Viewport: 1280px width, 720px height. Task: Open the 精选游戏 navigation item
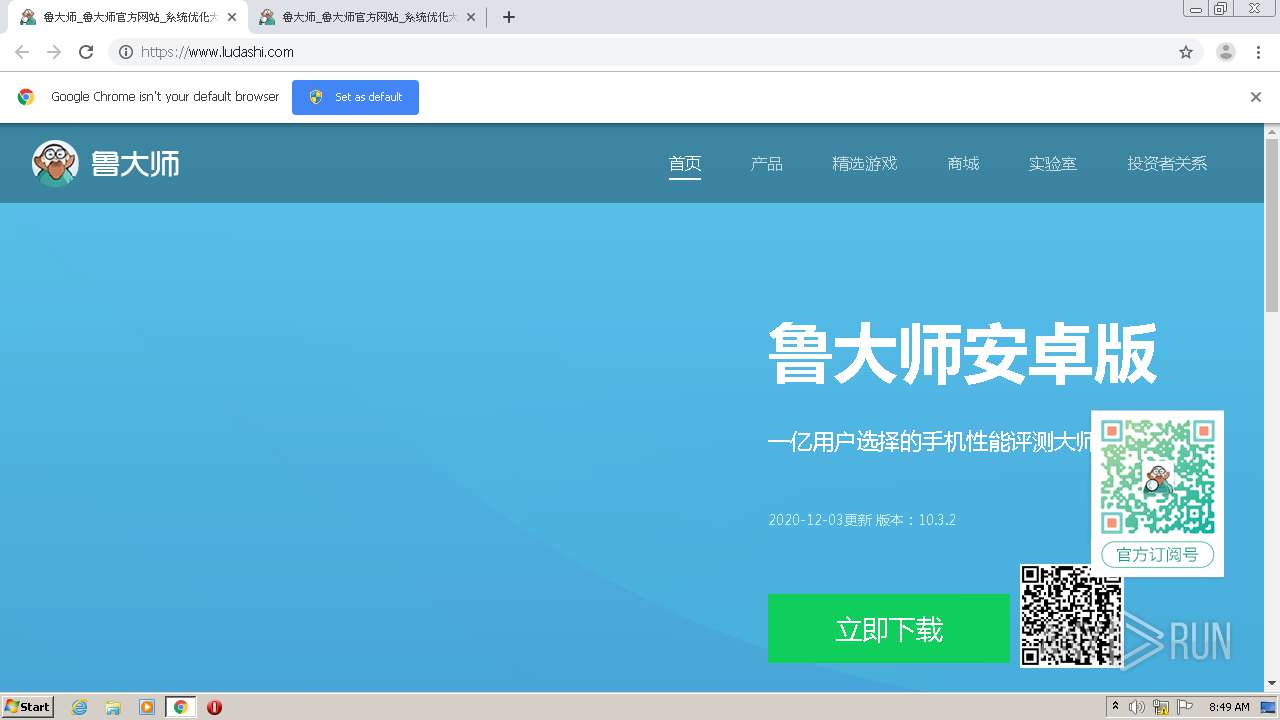[865, 164]
